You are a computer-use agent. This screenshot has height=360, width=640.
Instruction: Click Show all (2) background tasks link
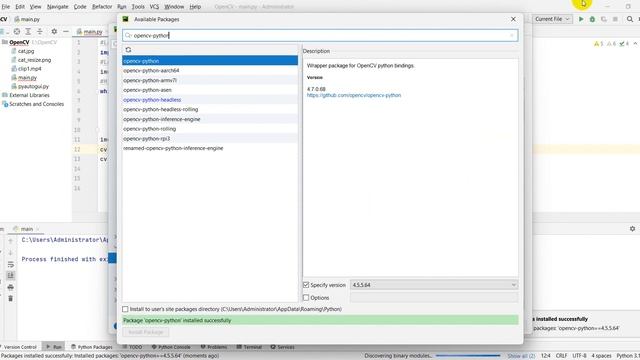point(521,356)
